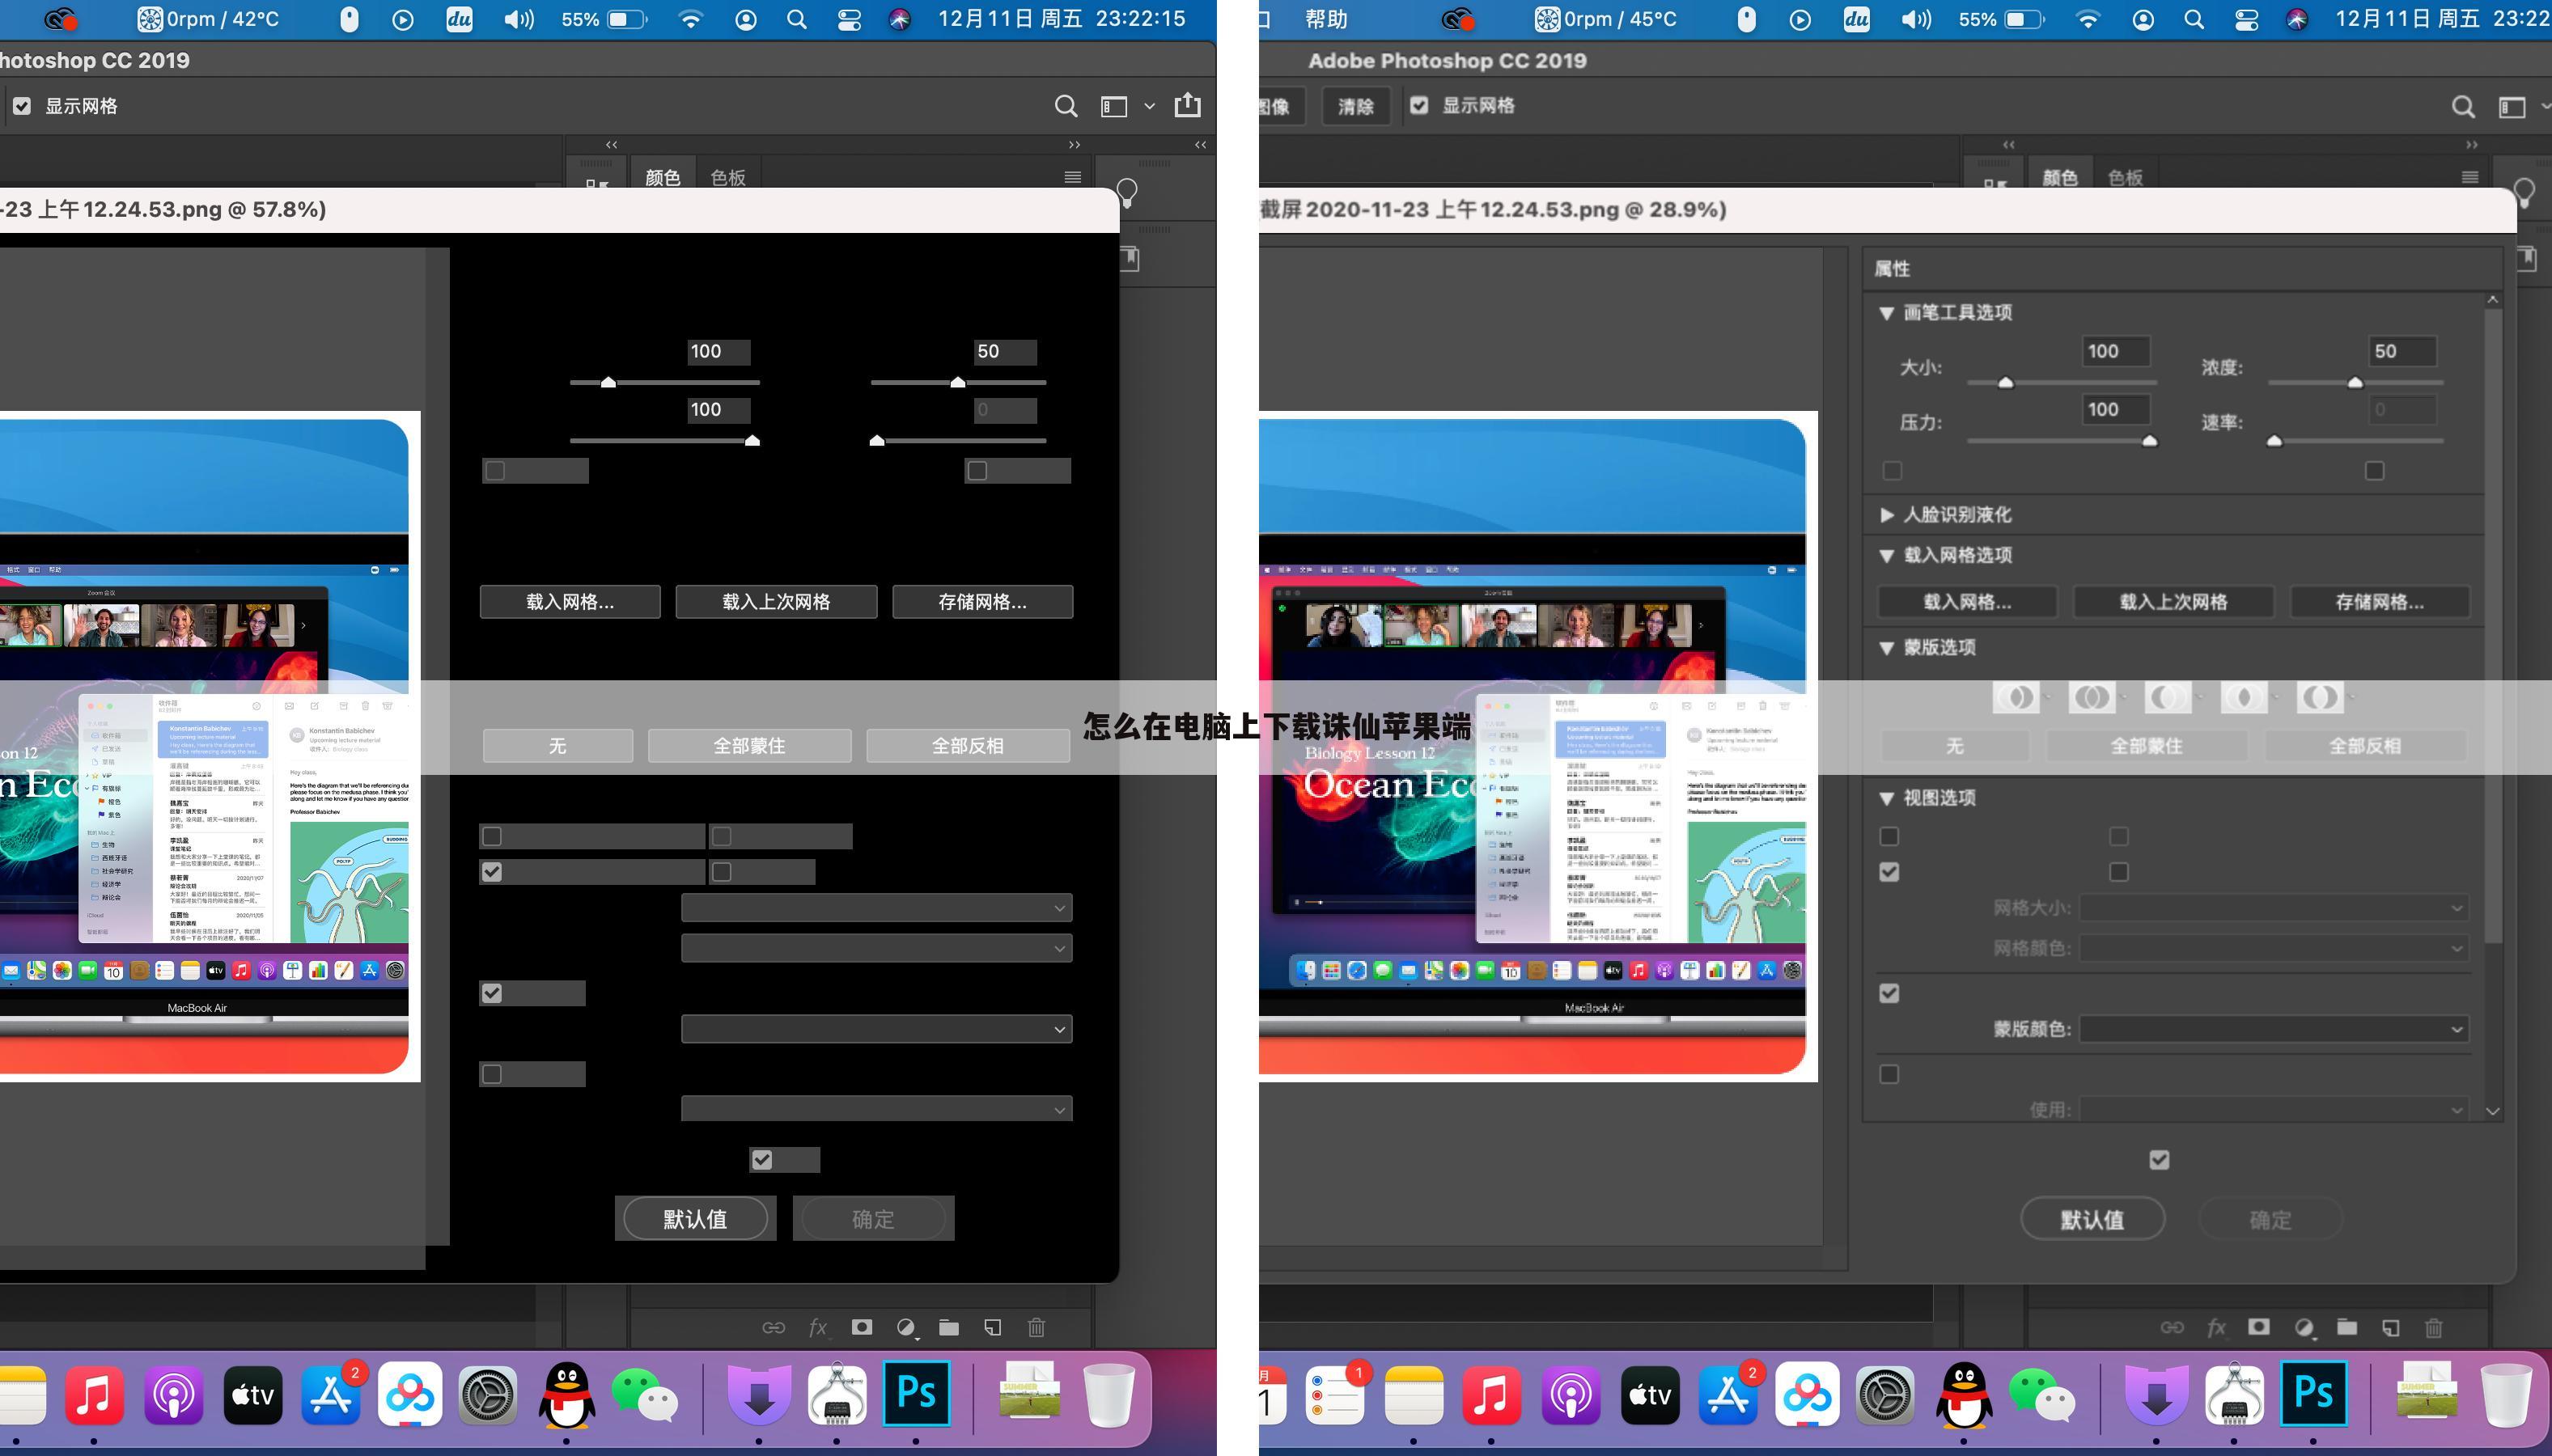Image resolution: width=2552 pixels, height=1456 pixels.
Task: Click the link layers icon in right screenshot
Action: [2172, 1327]
